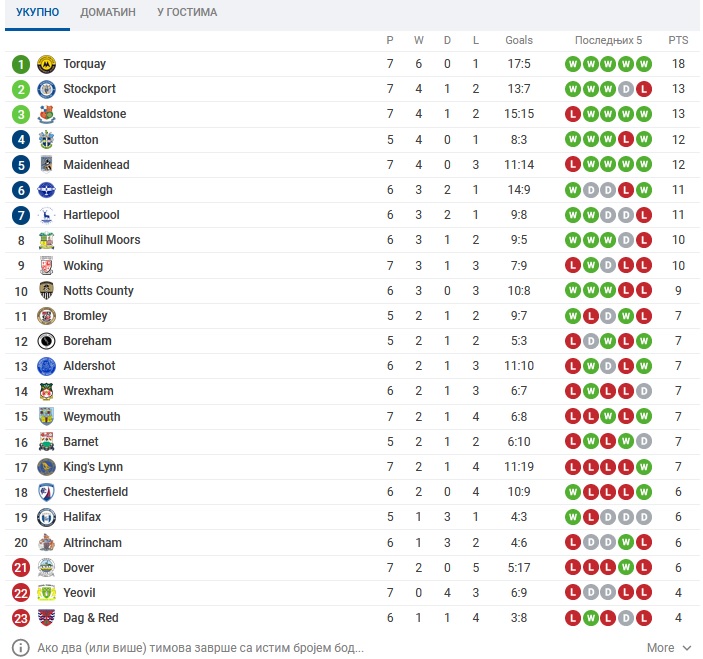The height and width of the screenshot is (659, 703).
Task: Click the Stockport club crest icon
Action: [46, 89]
